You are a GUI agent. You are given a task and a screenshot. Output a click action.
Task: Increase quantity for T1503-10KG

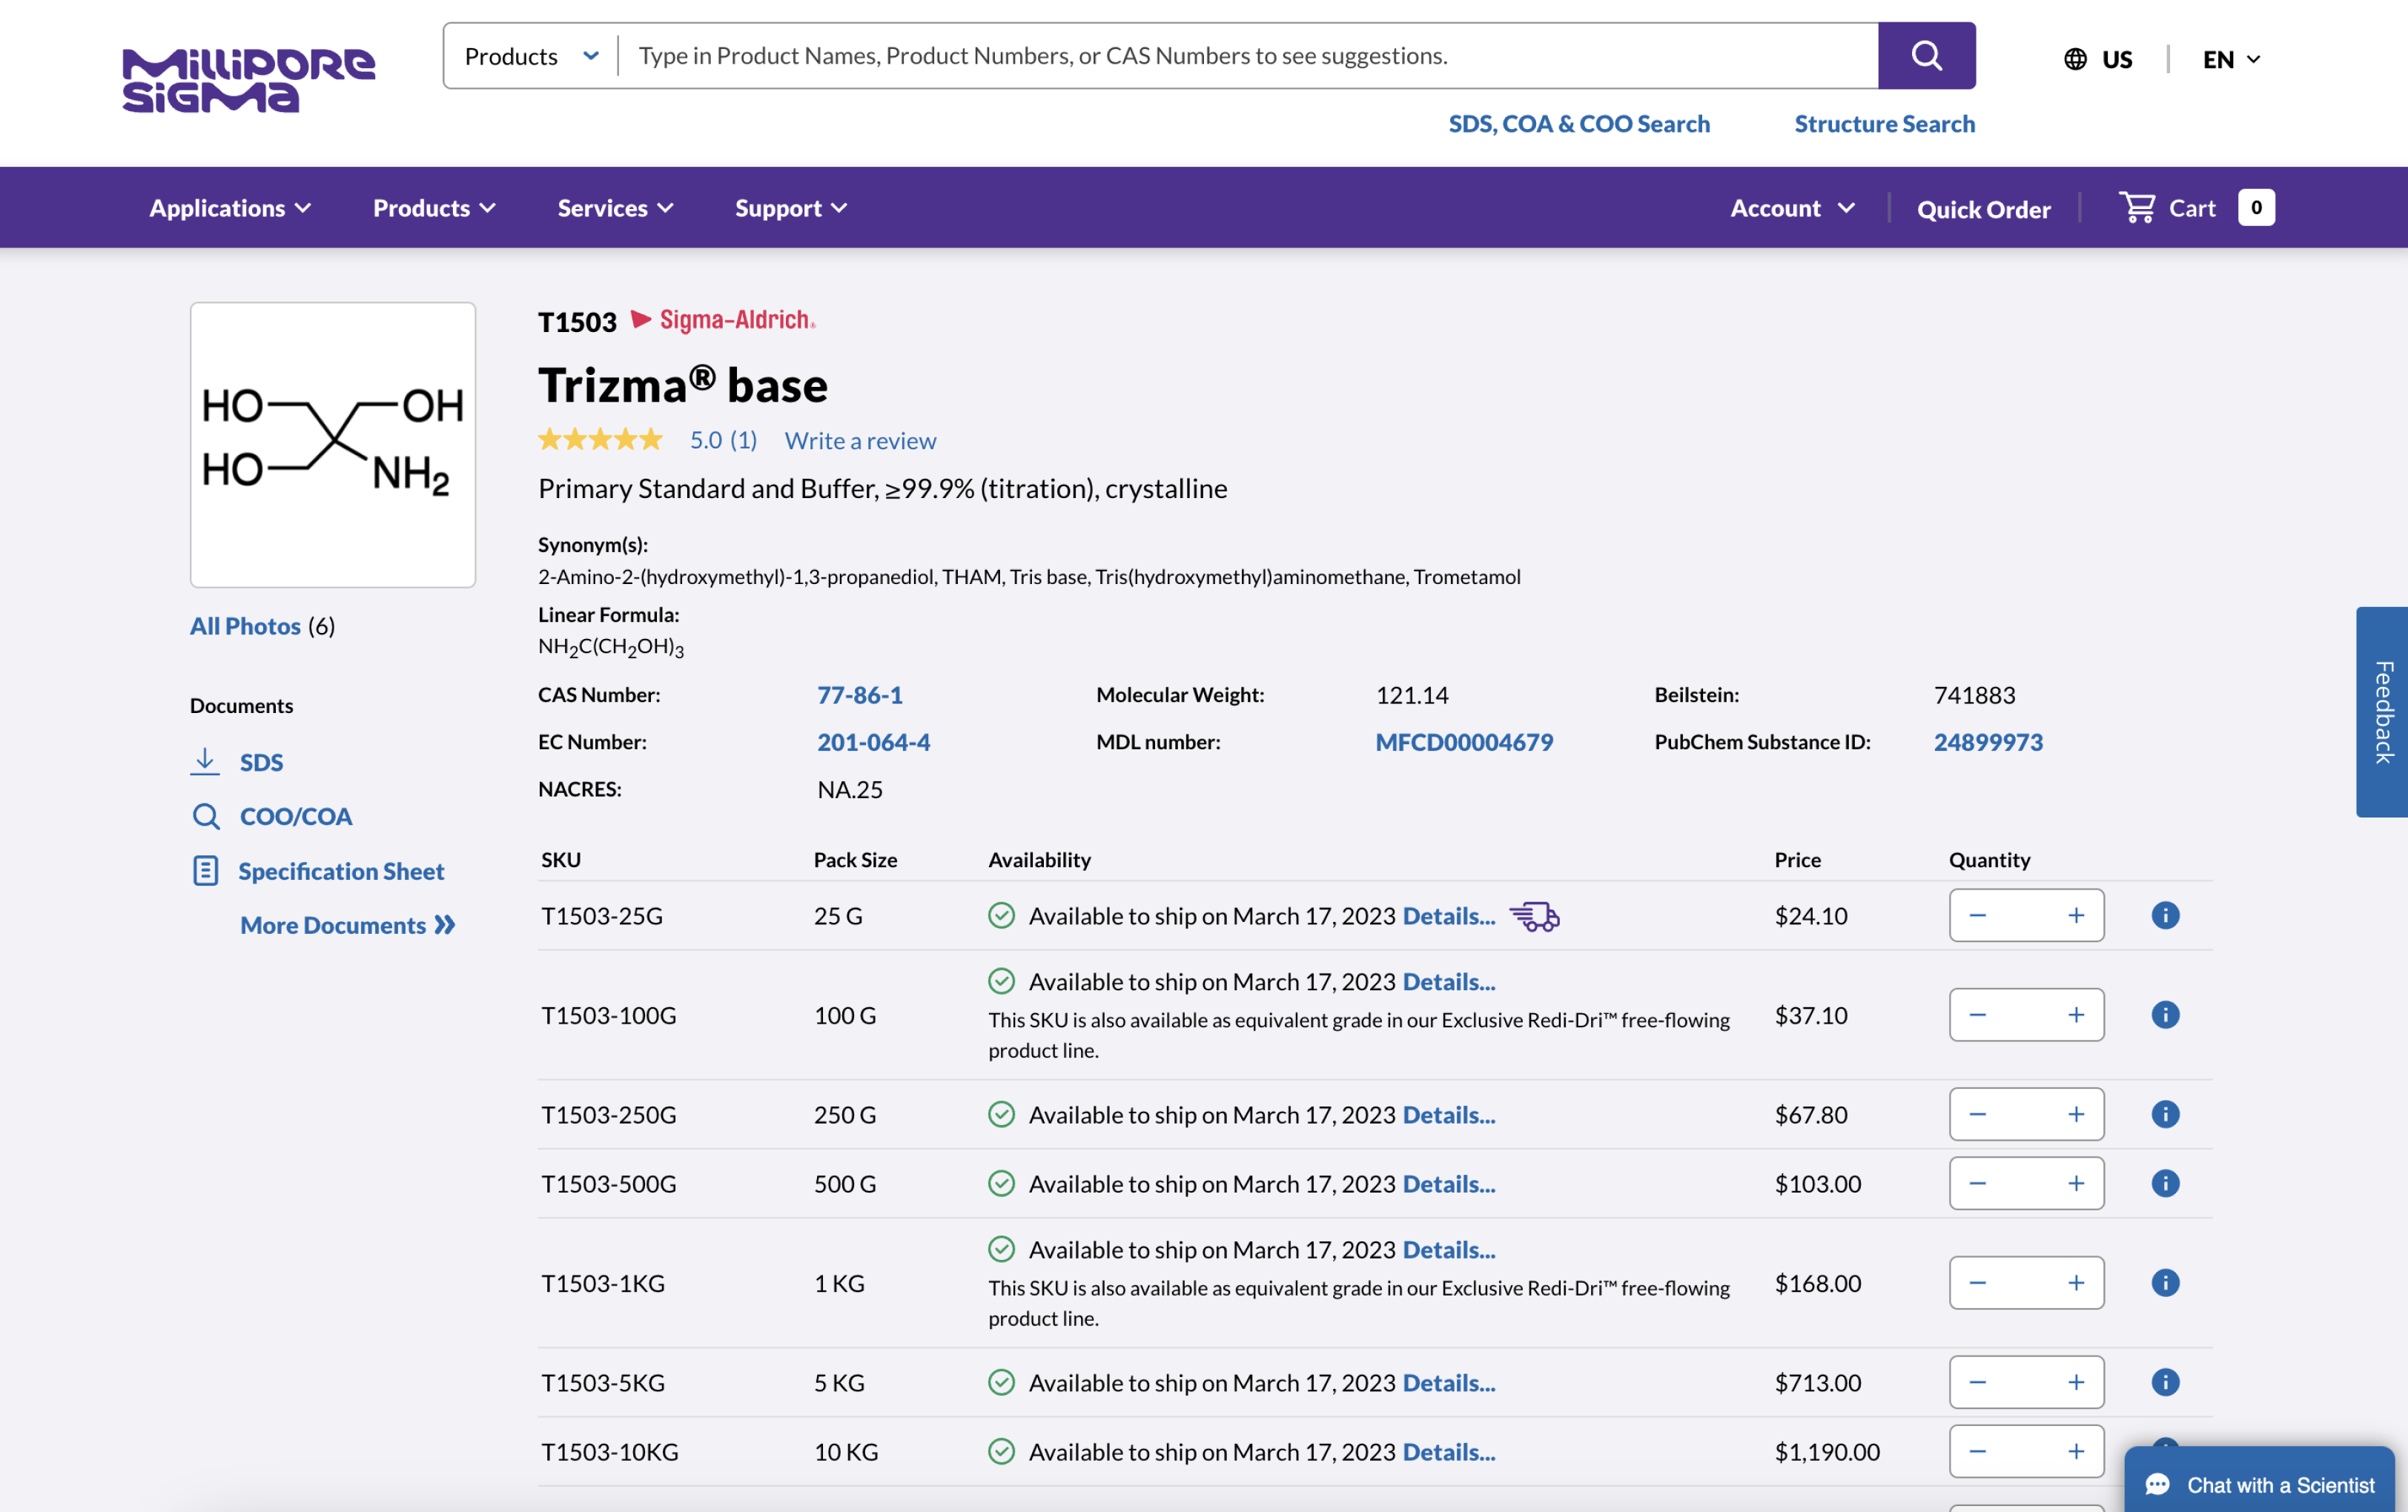2076,1451
